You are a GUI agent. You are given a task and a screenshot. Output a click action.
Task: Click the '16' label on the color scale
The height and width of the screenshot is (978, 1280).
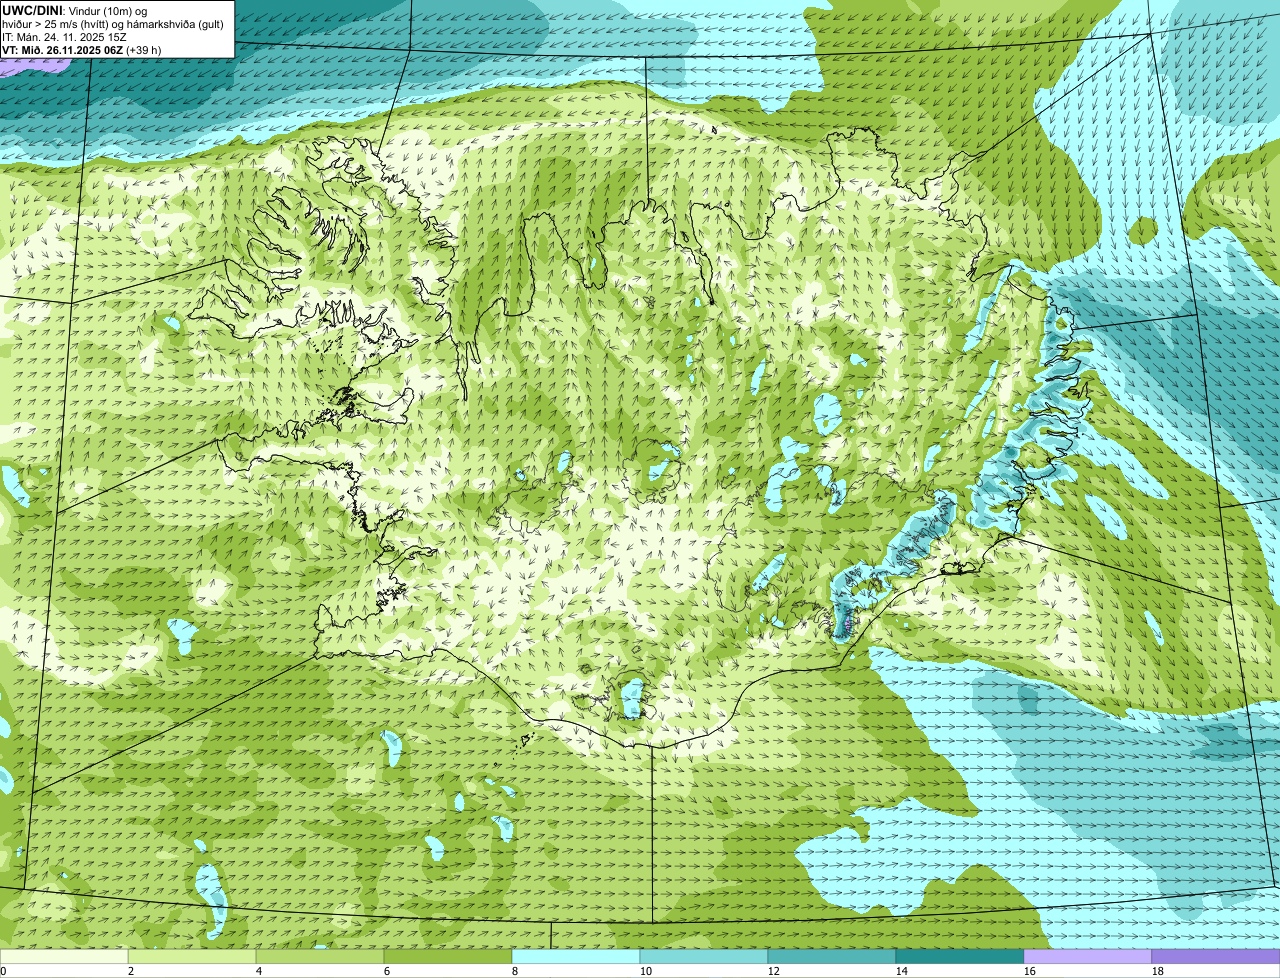coord(1030,971)
